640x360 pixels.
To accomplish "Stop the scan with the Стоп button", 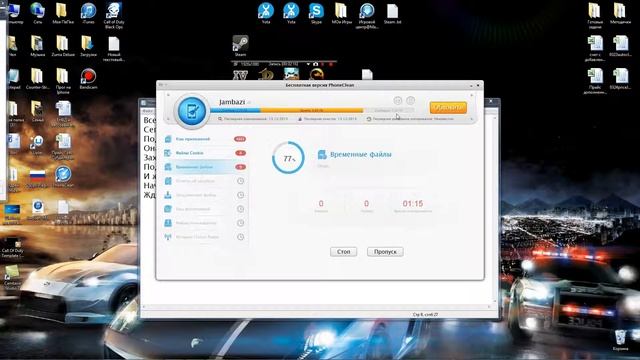I will 343,252.
